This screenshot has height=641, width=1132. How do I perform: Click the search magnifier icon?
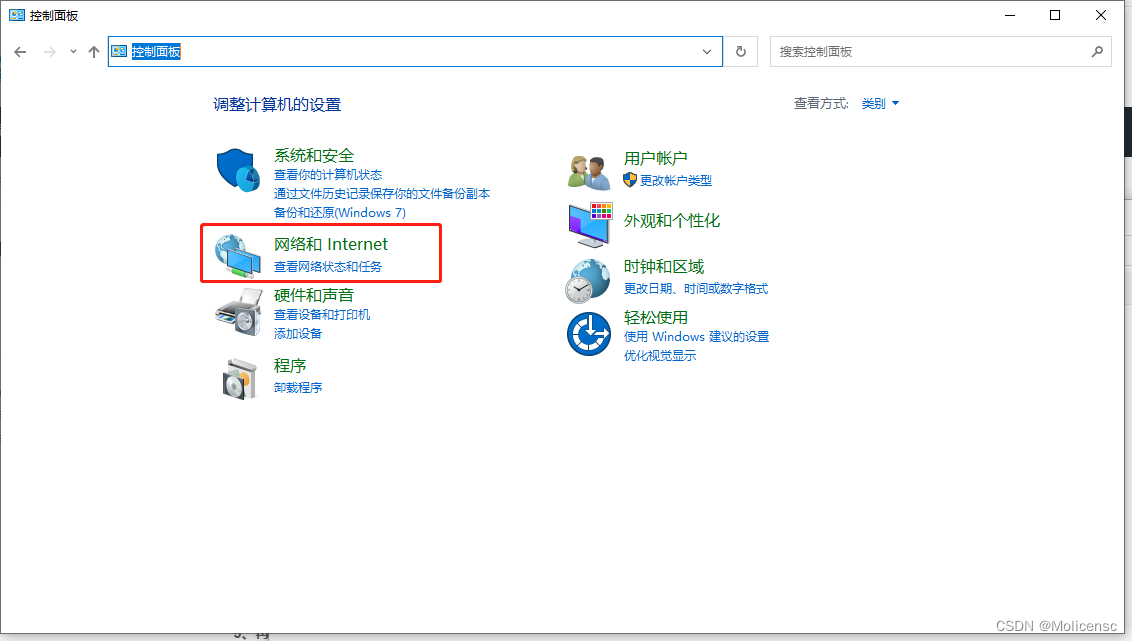click(1097, 52)
